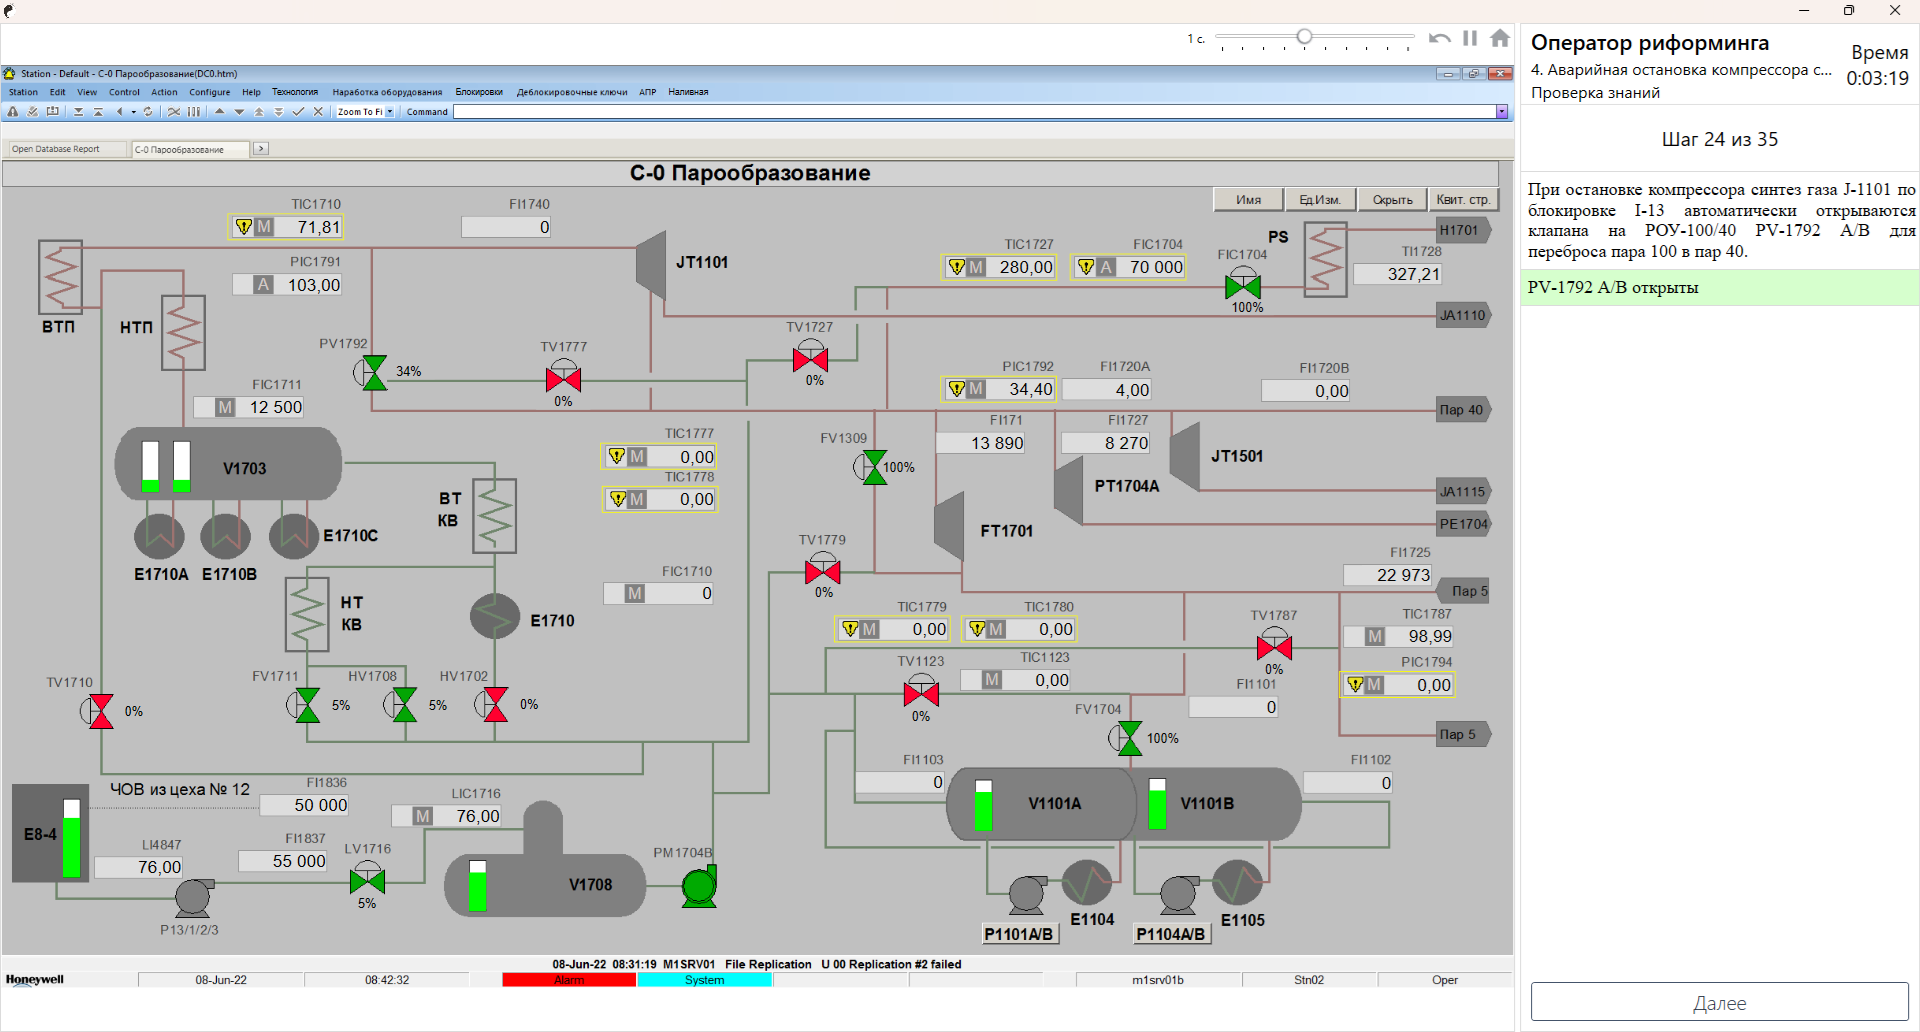
Task: Click the undo arrow in simulator header
Action: (x=1439, y=38)
